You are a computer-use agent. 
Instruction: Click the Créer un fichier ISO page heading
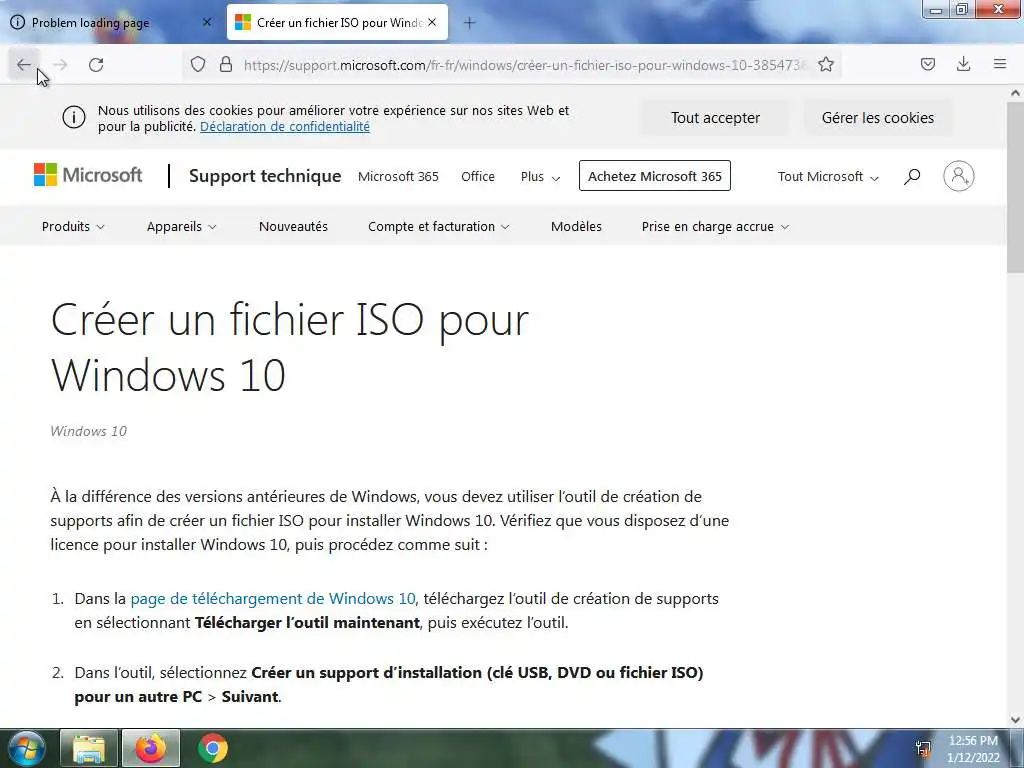[289, 347]
